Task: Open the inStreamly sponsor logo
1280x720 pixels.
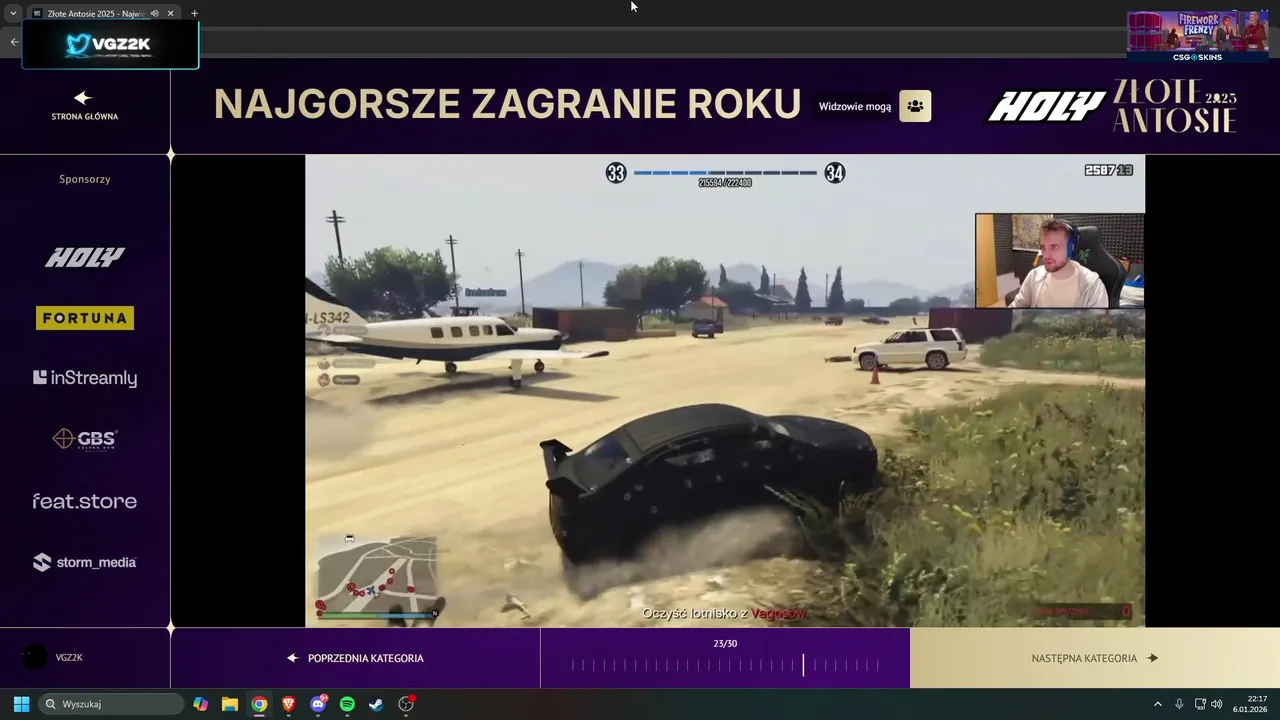Action: 85,378
